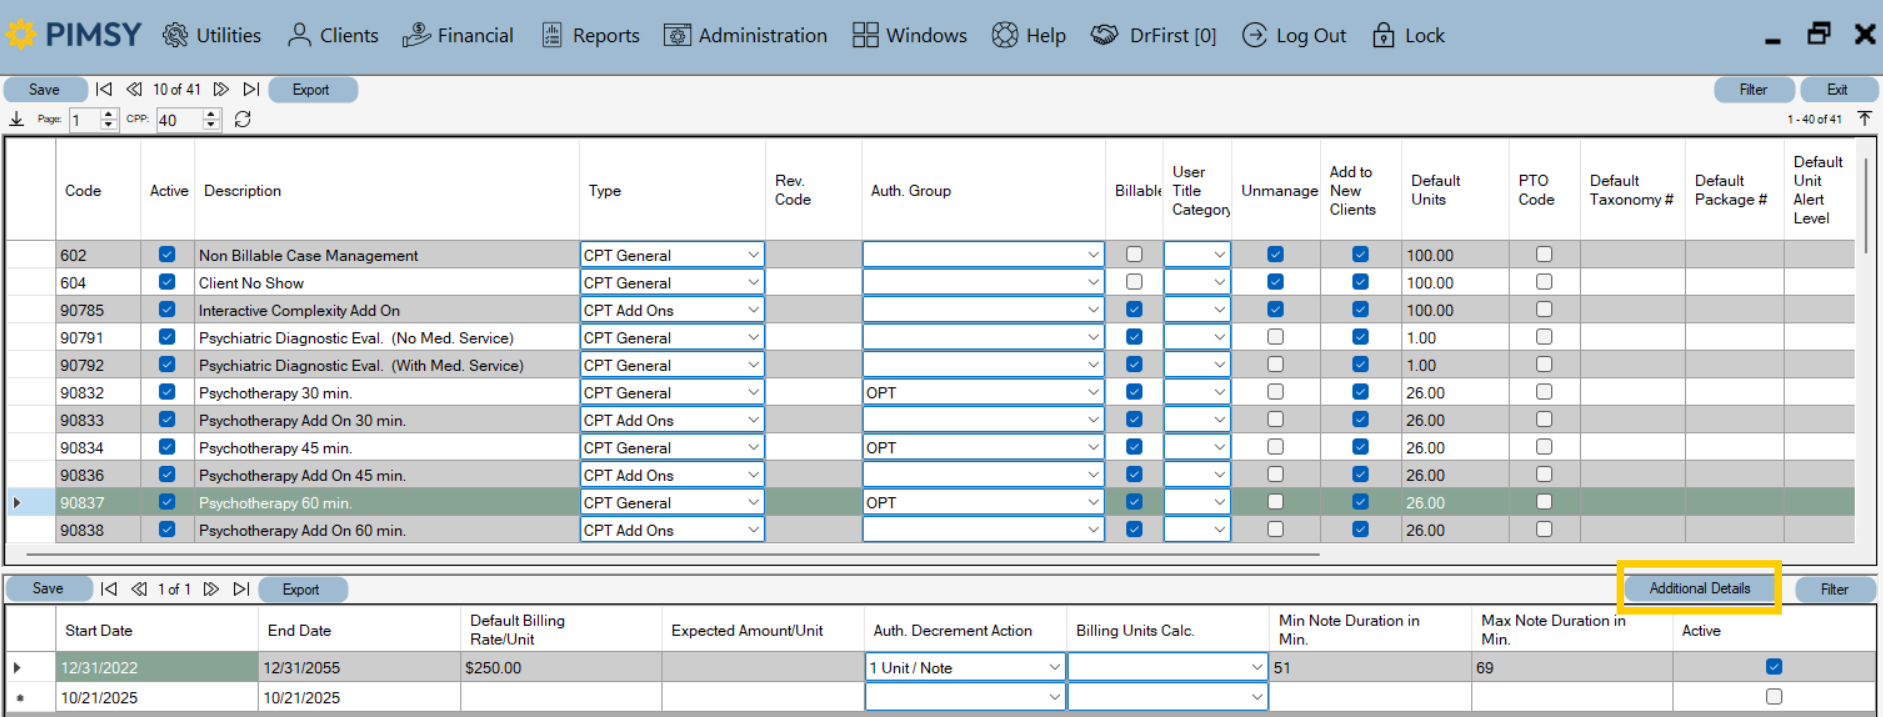1883x717 pixels.
Task: Click the top Export button
Action: [x=311, y=90]
